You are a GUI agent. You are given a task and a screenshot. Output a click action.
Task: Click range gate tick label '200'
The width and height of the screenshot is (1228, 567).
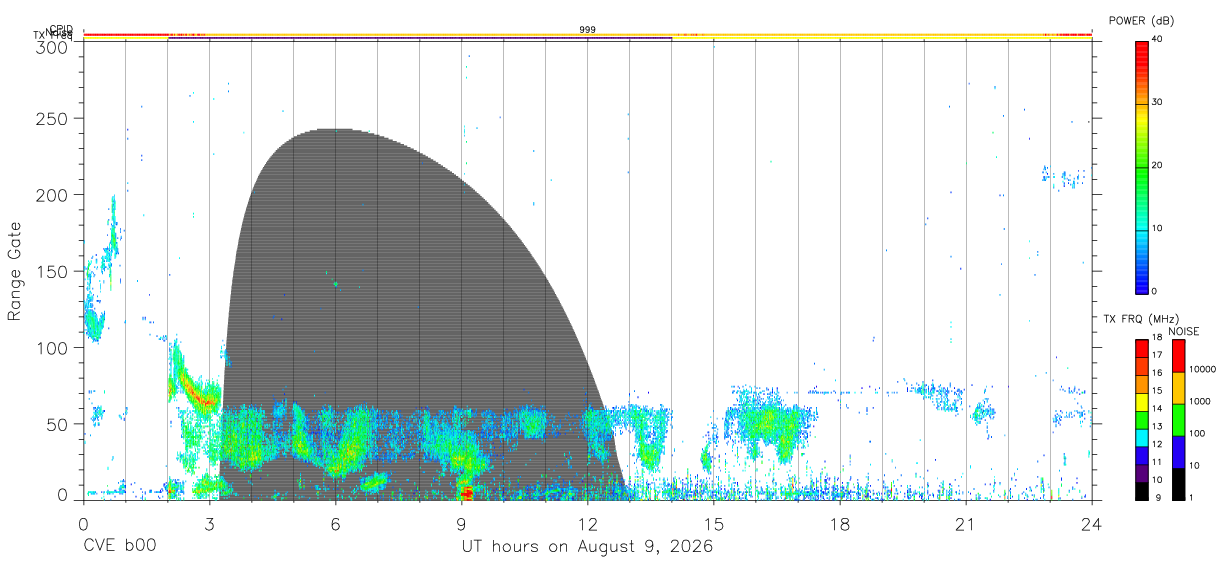coord(54,195)
